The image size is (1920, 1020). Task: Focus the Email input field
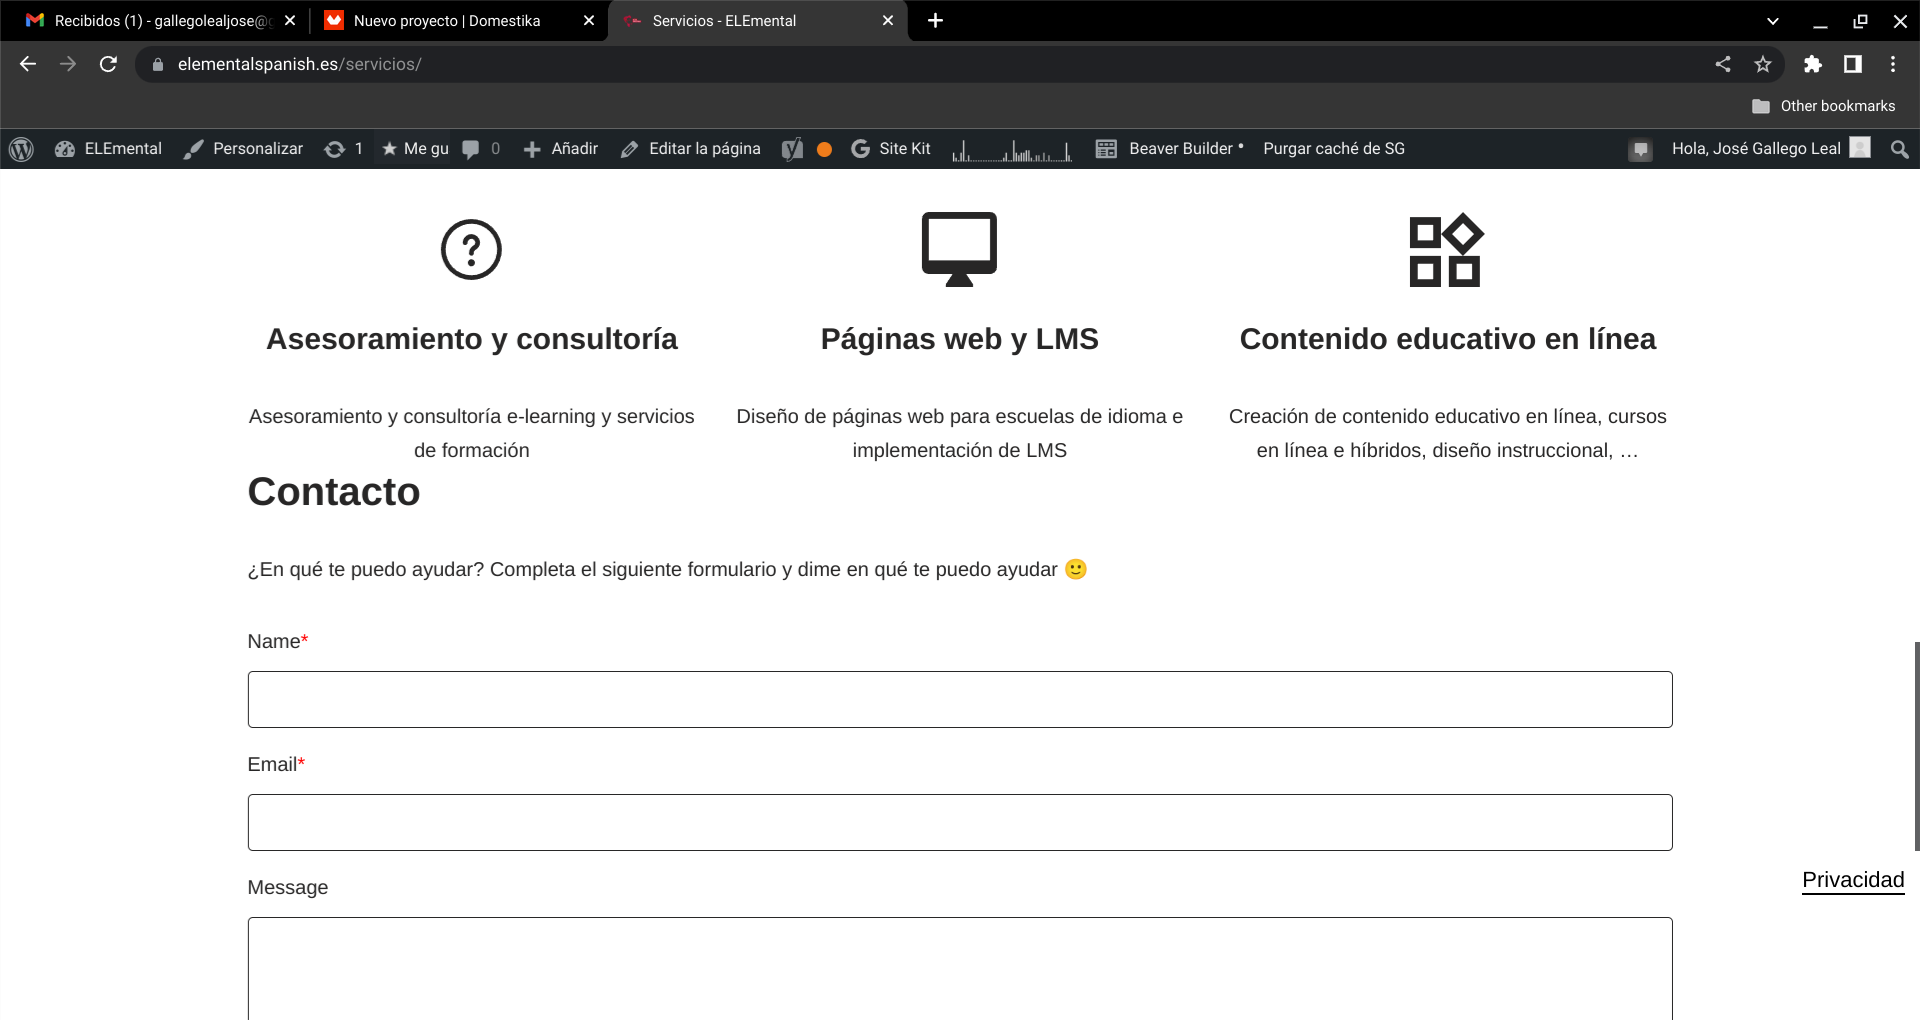(x=959, y=822)
